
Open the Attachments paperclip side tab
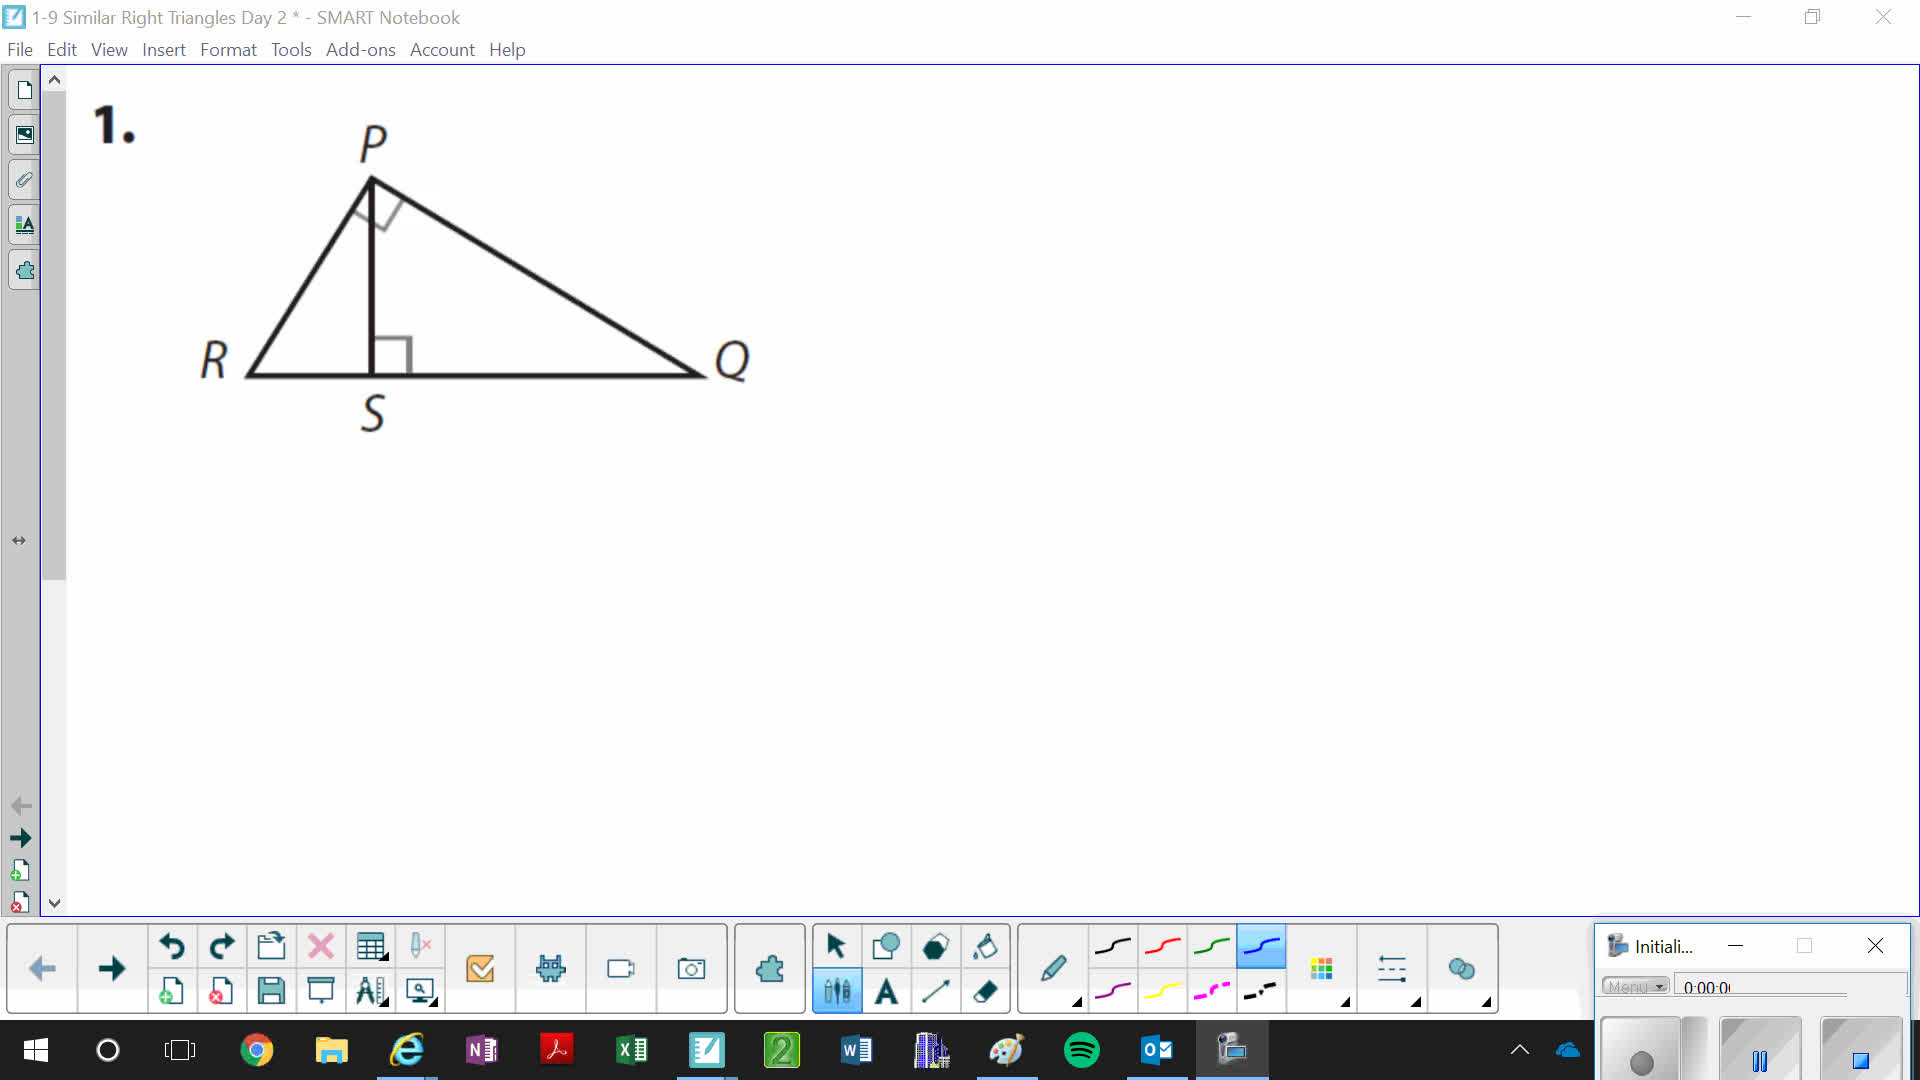tap(24, 180)
